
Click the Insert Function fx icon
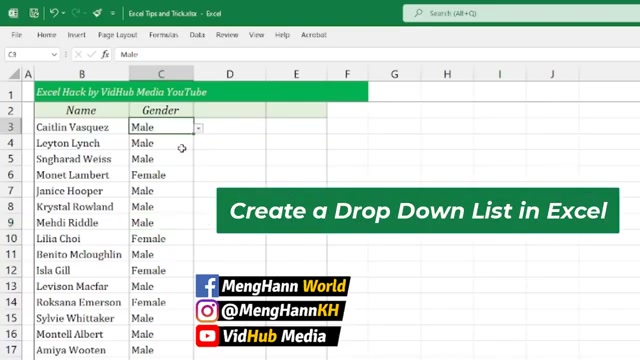105,54
